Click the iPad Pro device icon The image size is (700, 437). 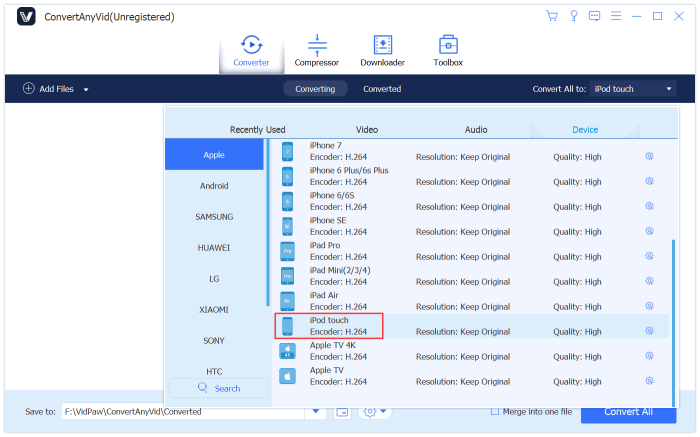click(288, 251)
